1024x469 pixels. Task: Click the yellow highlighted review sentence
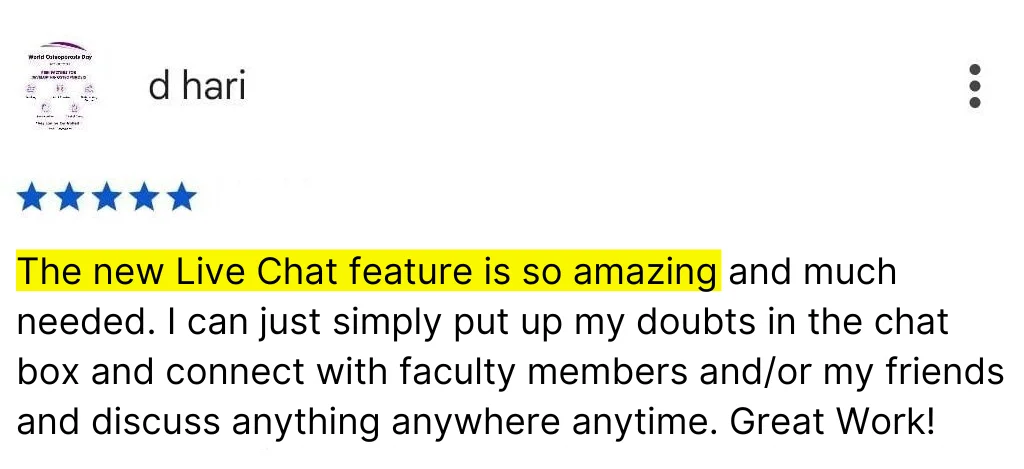click(368, 271)
